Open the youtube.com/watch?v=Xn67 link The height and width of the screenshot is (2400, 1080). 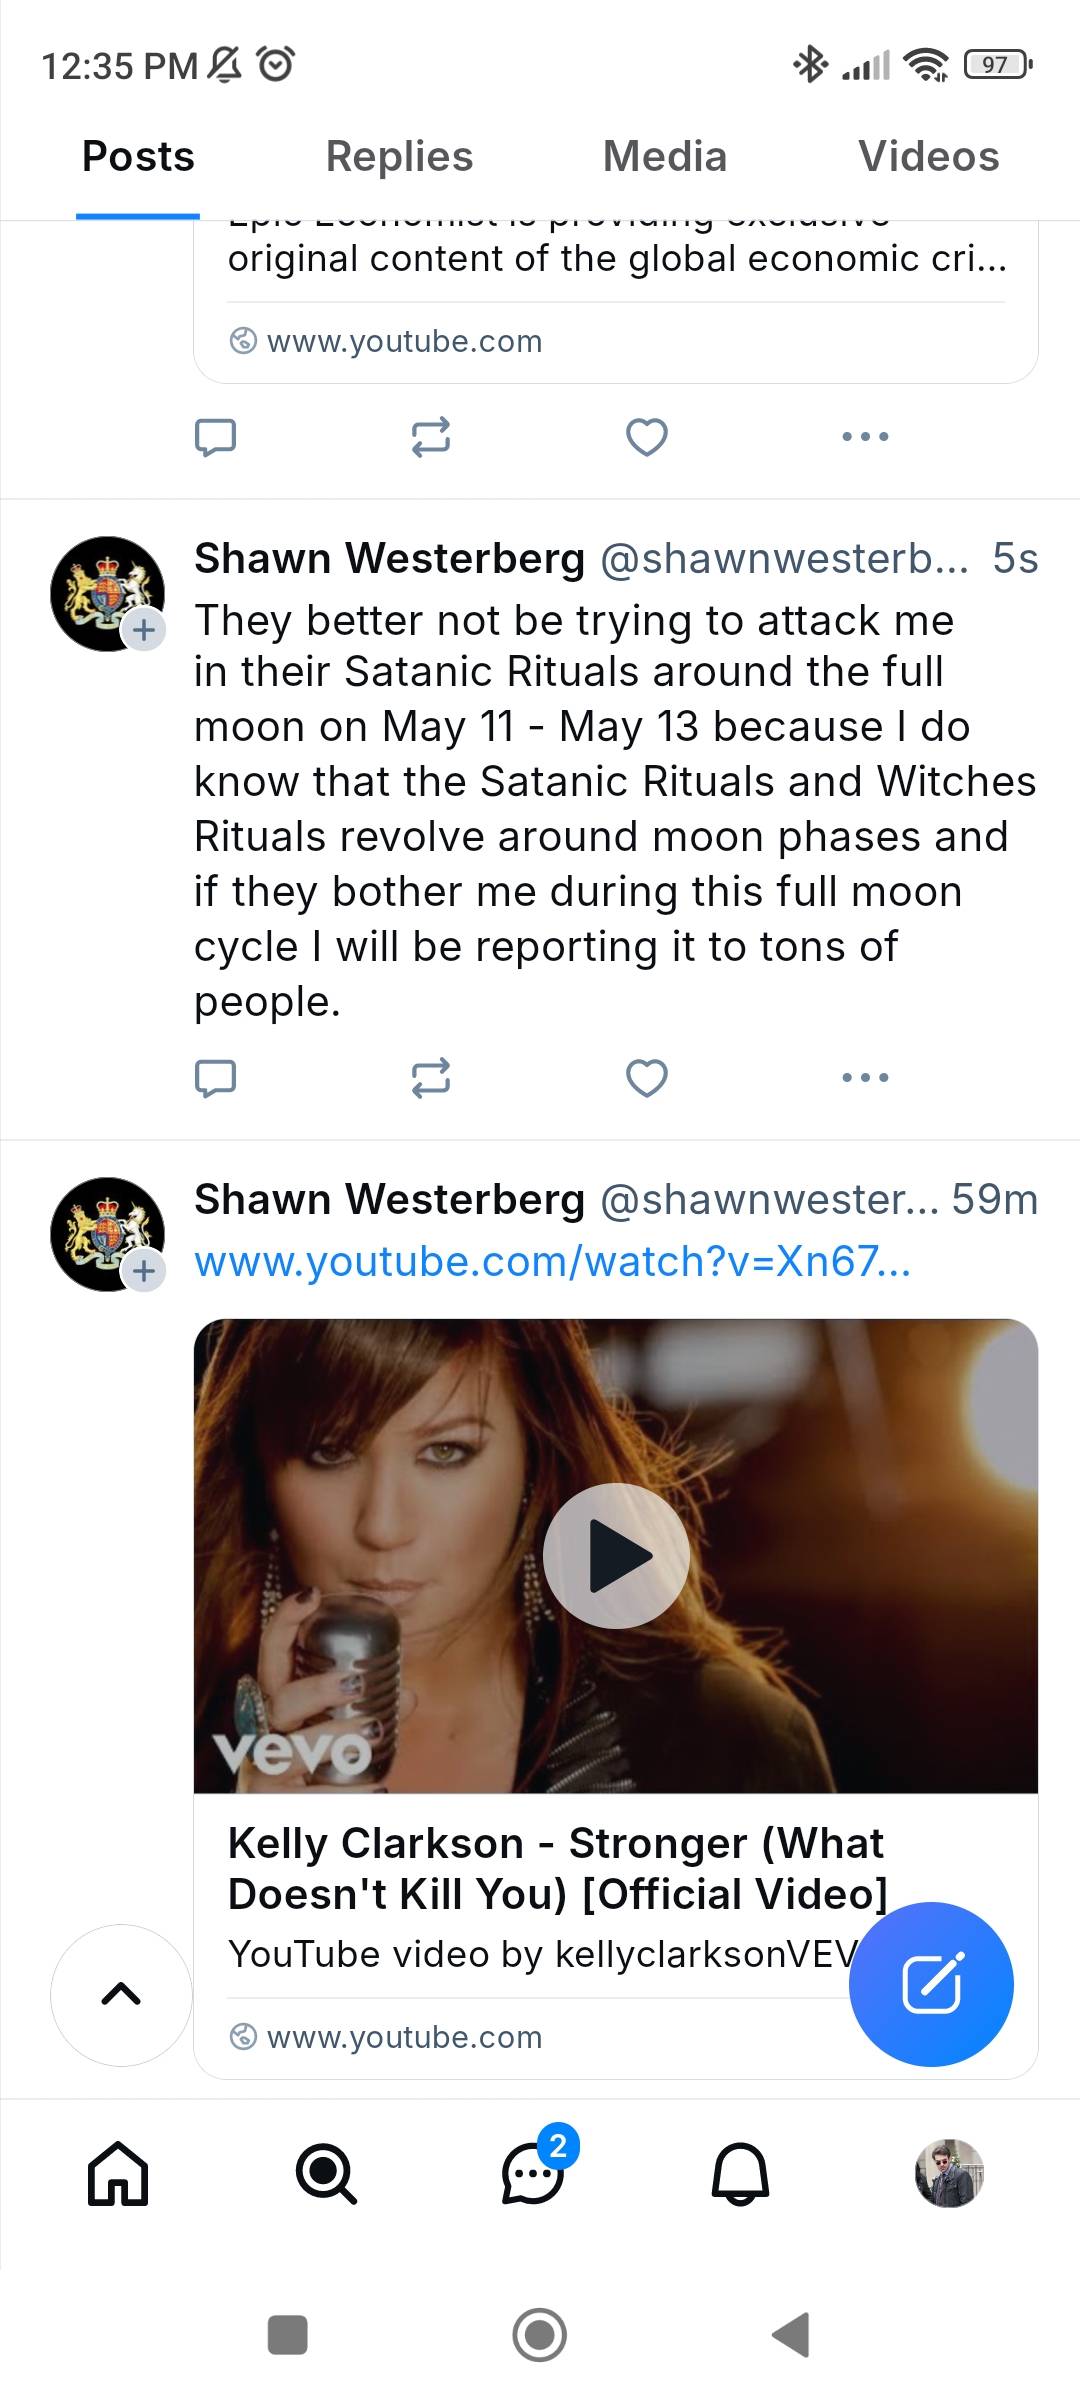[552, 1262]
